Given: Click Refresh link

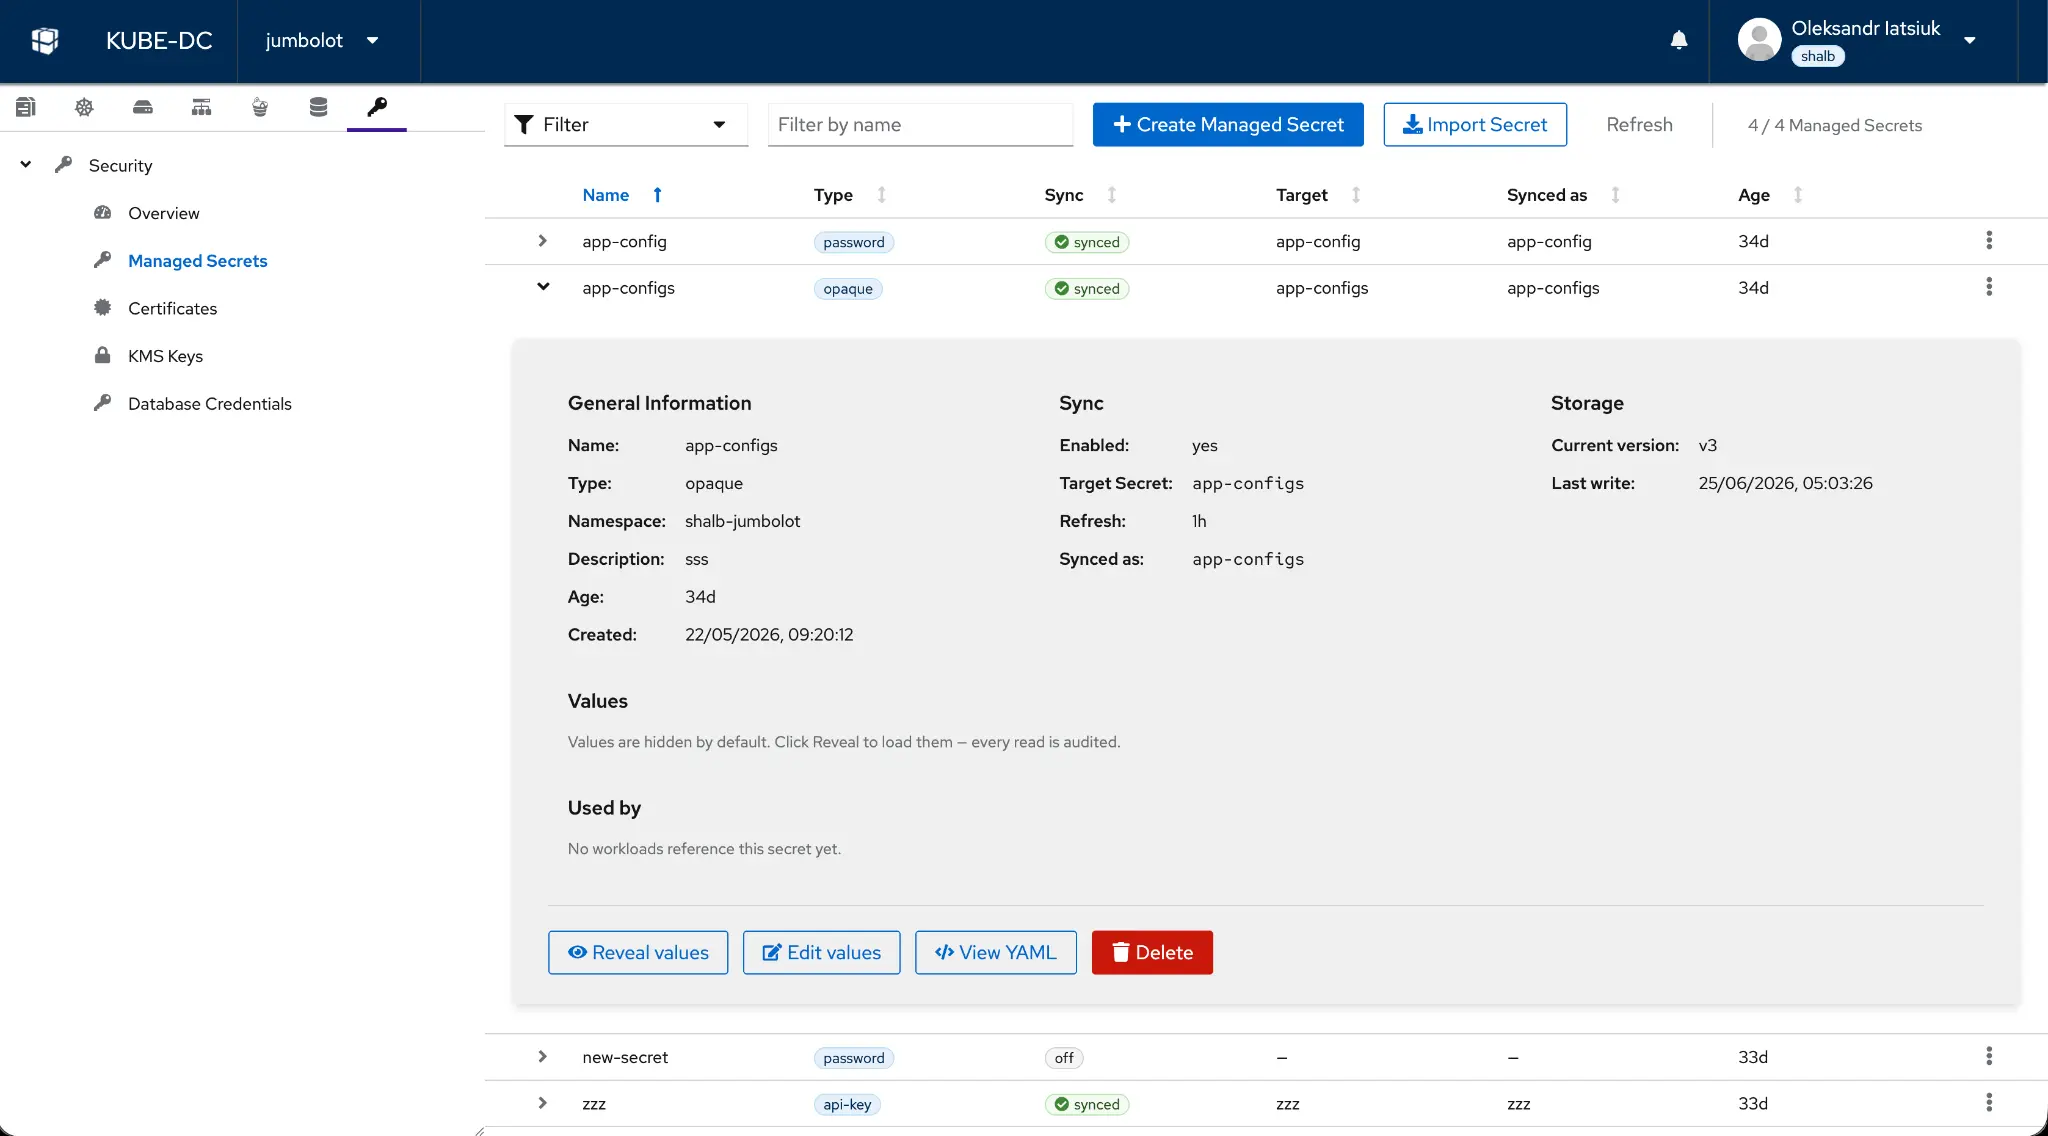Looking at the screenshot, I should (1639, 125).
